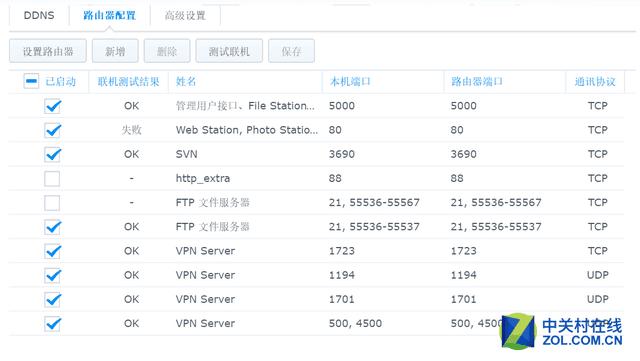Screen dimensions: 640x361
Task: Sort by the 本机端口 column header
Action: [350, 82]
